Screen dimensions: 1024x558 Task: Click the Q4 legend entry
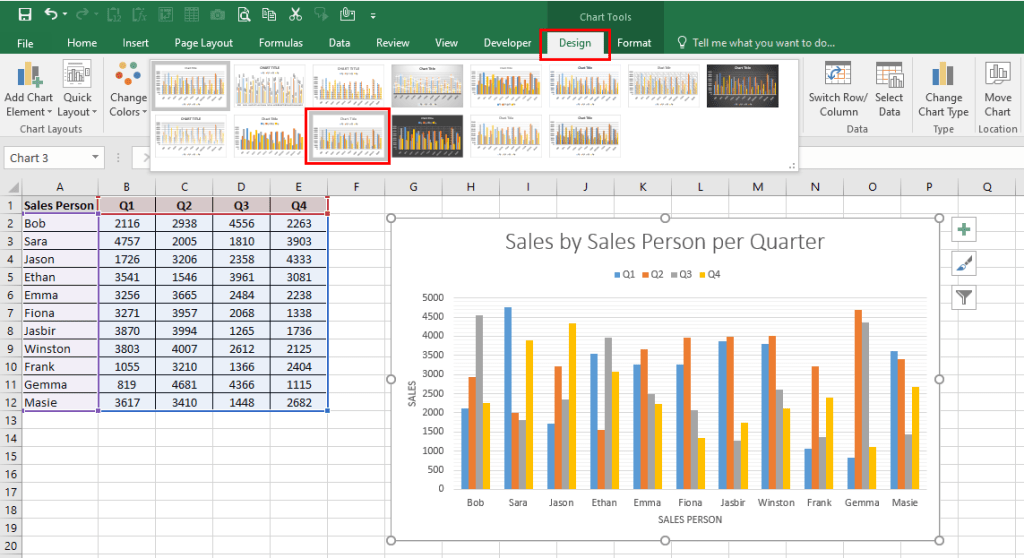pyautogui.click(x=710, y=274)
